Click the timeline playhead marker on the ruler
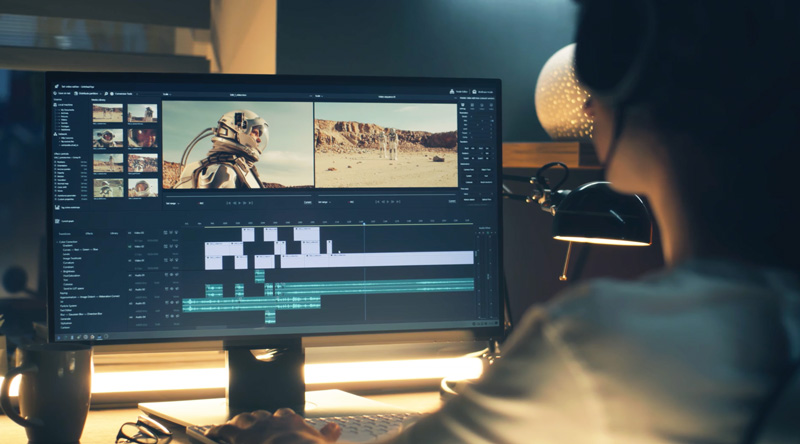The height and width of the screenshot is (444, 800). 364,225
